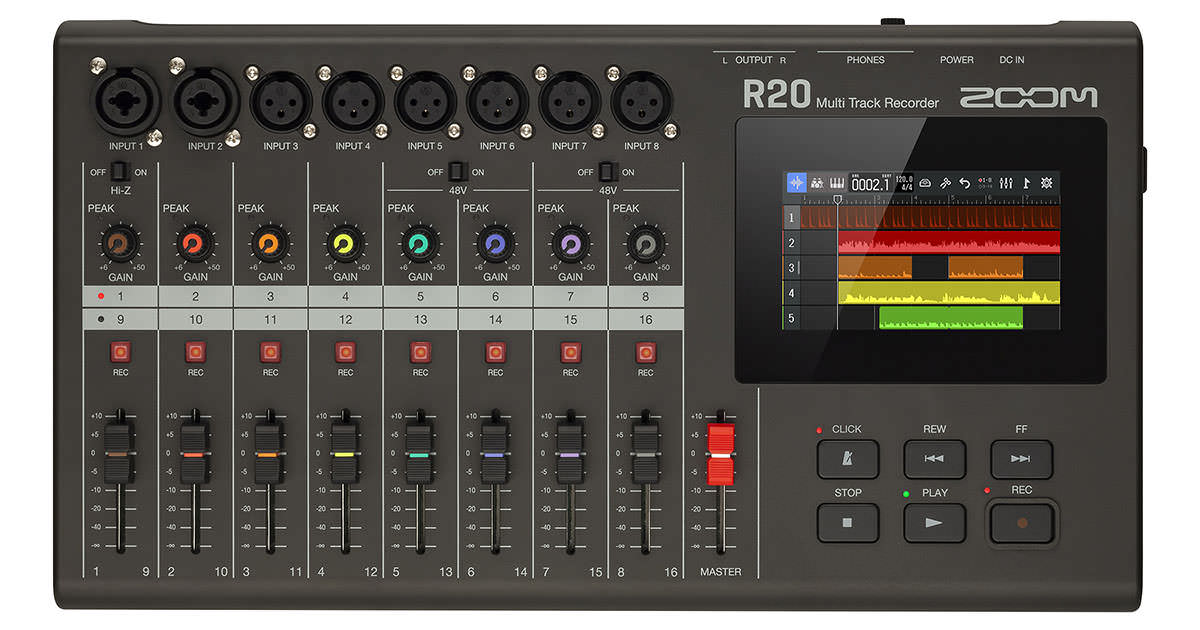Select track 4 header on the touchscreen
The height and width of the screenshot is (630, 1200).
(x=791, y=293)
